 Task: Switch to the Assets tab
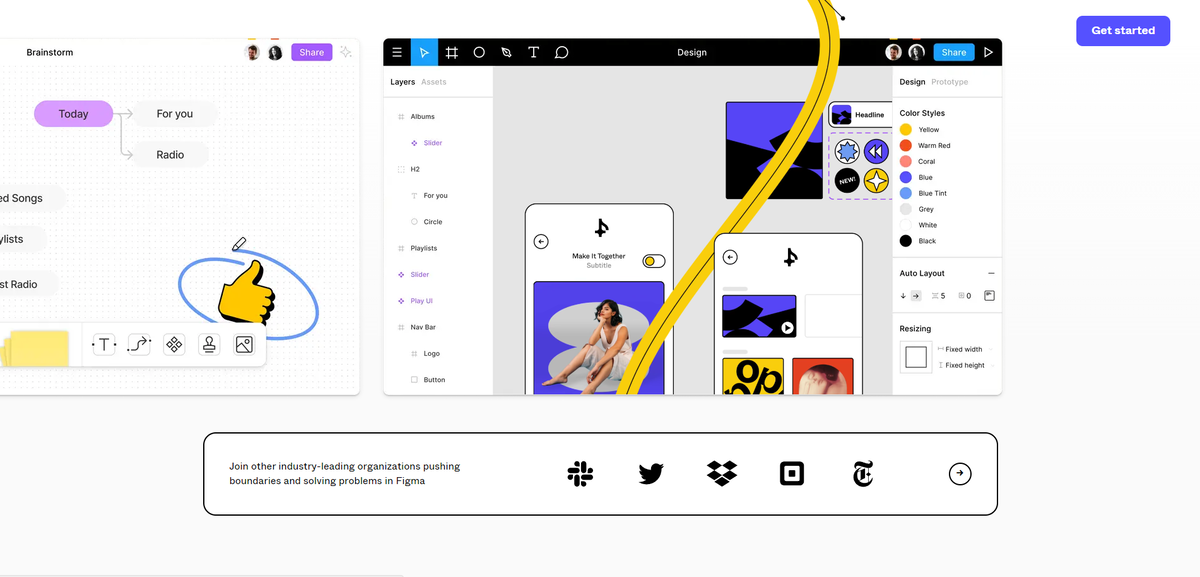click(434, 82)
